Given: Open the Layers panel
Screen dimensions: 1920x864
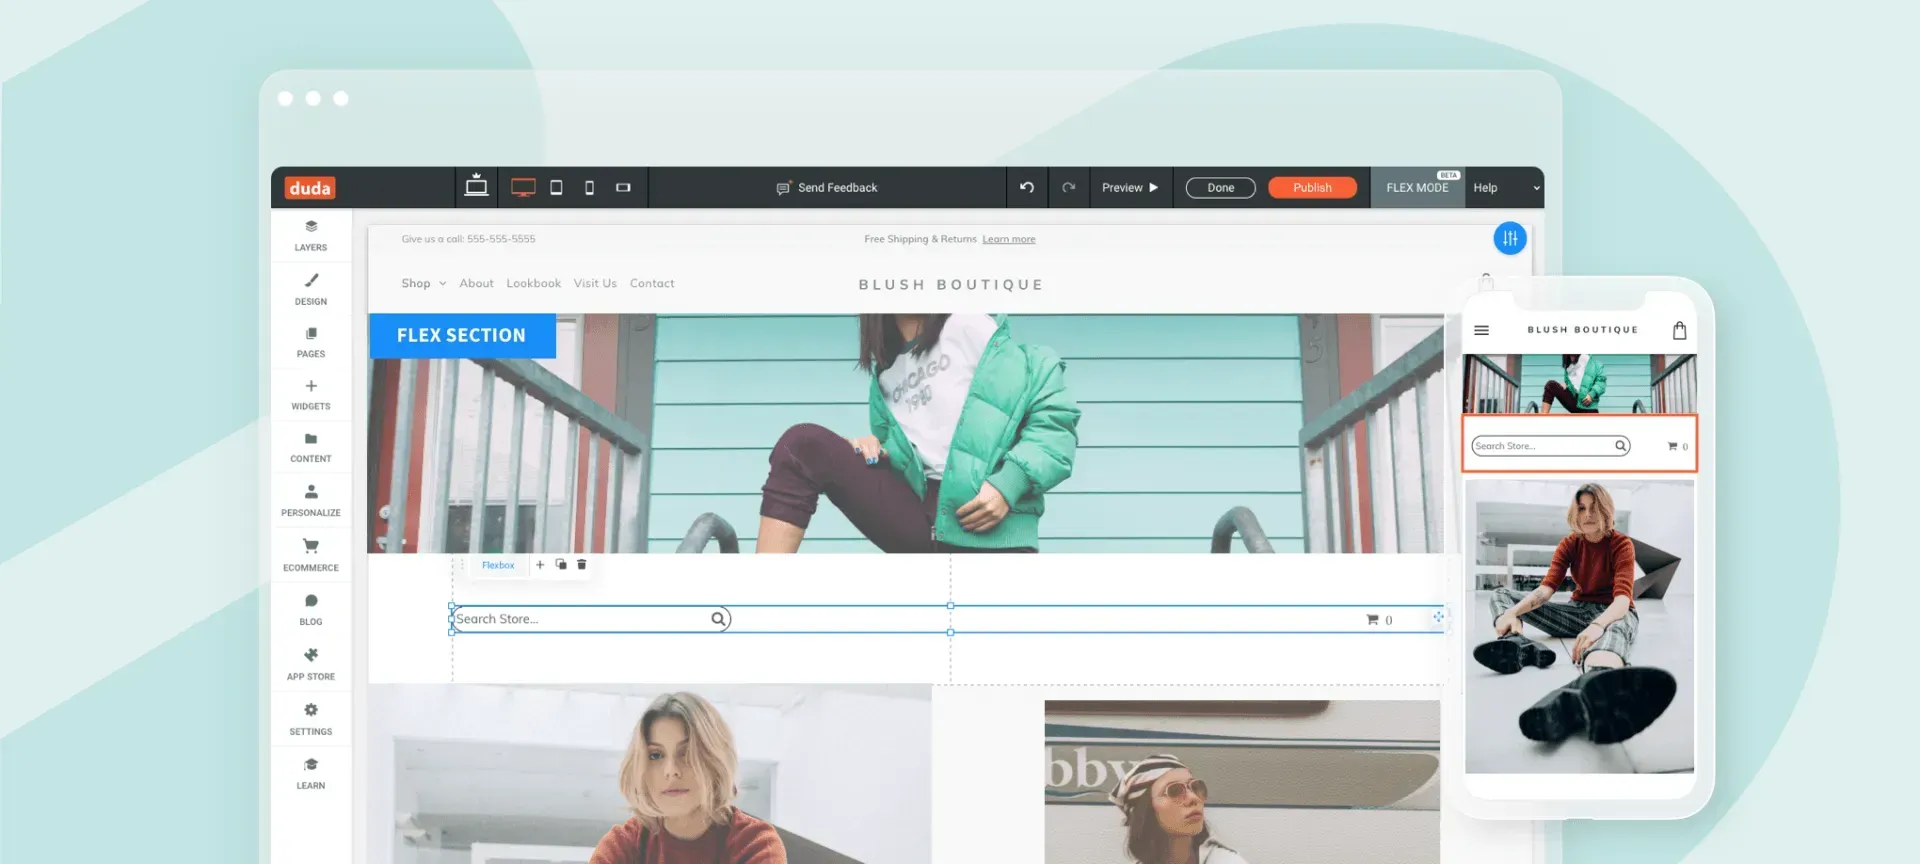Looking at the screenshot, I should 311,235.
